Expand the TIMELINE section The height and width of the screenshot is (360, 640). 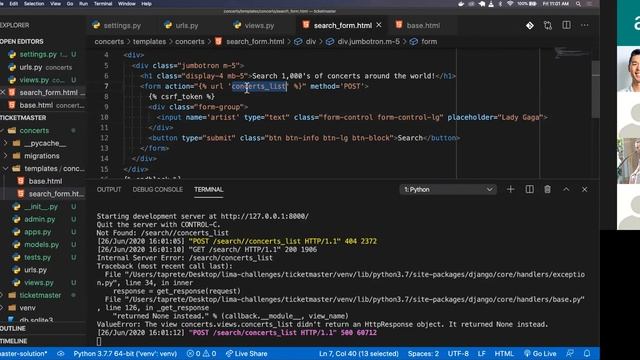pyautogui.click(x=14, y=341)
